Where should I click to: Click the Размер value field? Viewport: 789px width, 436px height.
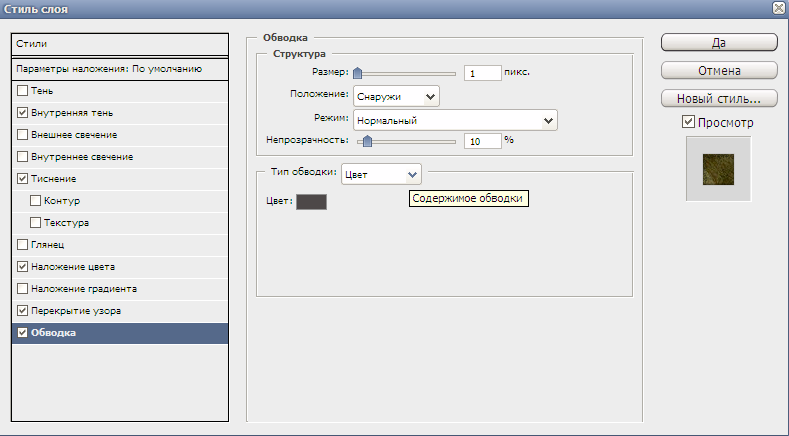[483, 74]
